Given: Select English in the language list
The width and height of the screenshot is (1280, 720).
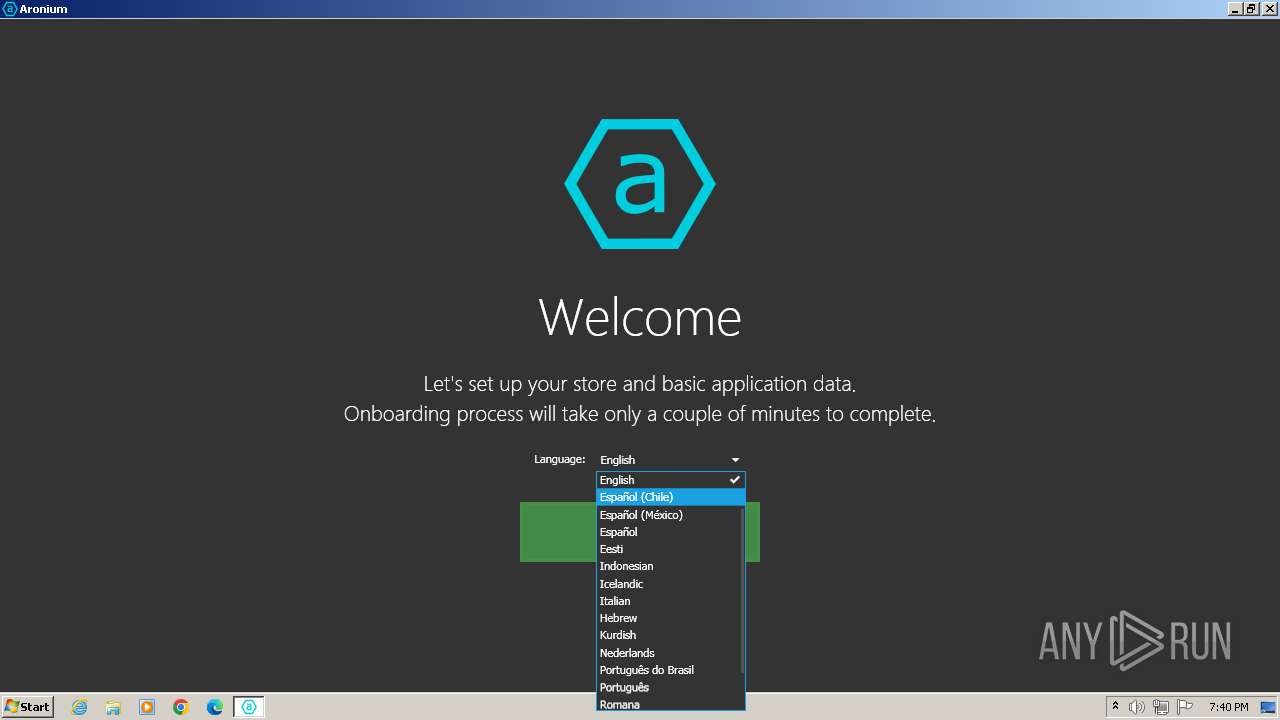Looking at the screenshot, I should click(x=670, y=480).
